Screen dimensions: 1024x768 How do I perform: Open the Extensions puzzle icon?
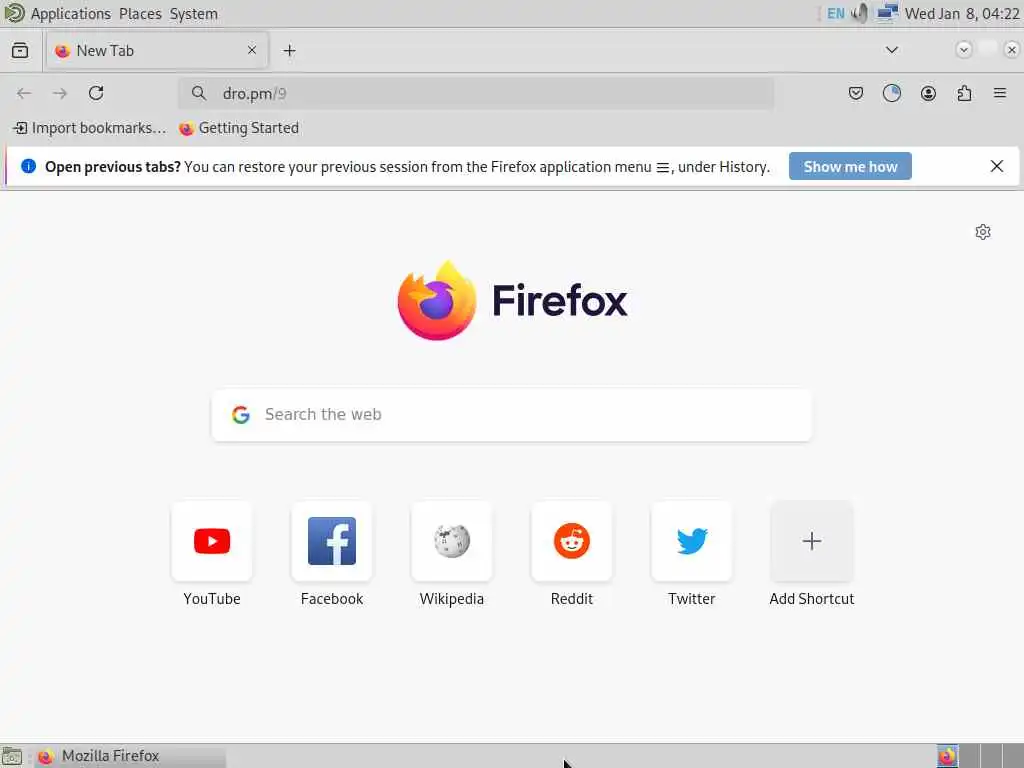click(964, 93)
